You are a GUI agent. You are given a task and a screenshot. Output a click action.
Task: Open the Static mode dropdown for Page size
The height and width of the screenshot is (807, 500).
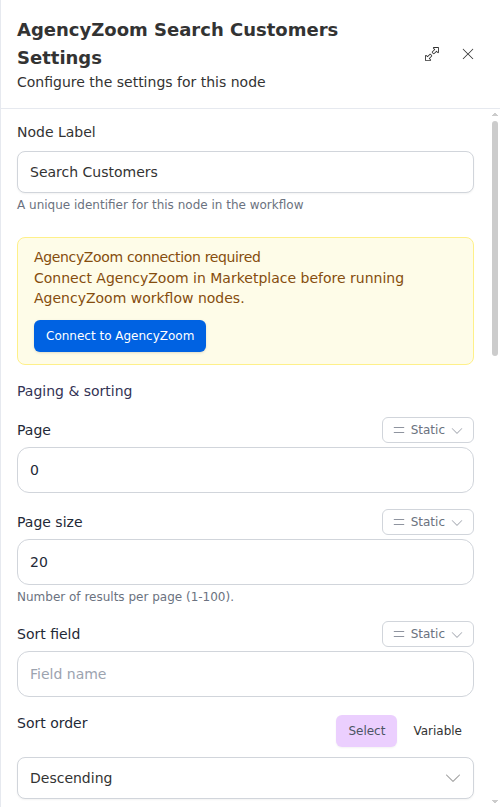(x=427, y=522)
